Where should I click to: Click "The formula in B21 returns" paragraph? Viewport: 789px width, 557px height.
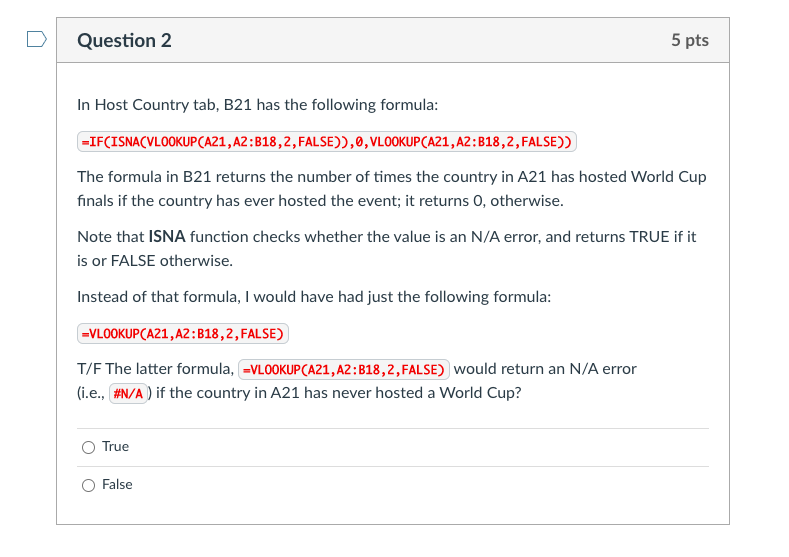tap(391, 189)
